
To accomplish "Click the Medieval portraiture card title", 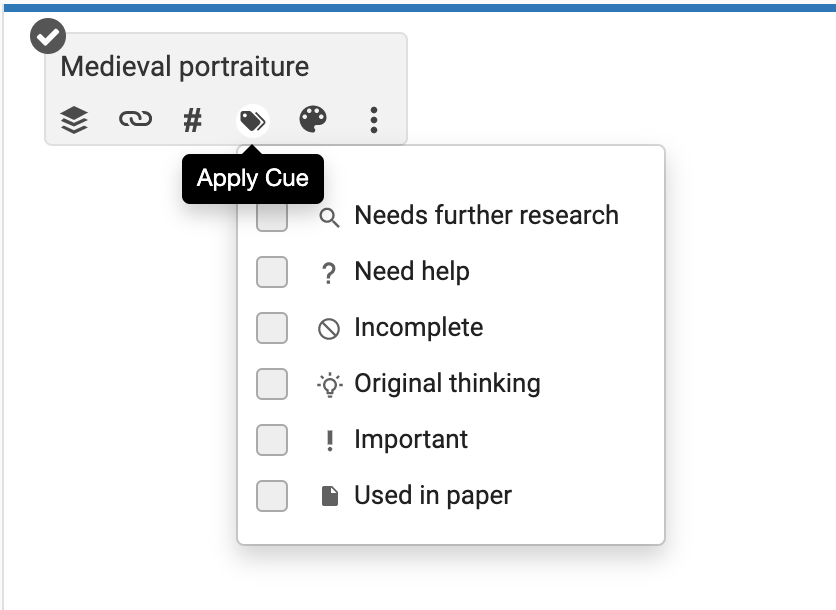I will (x=185, y=67).
